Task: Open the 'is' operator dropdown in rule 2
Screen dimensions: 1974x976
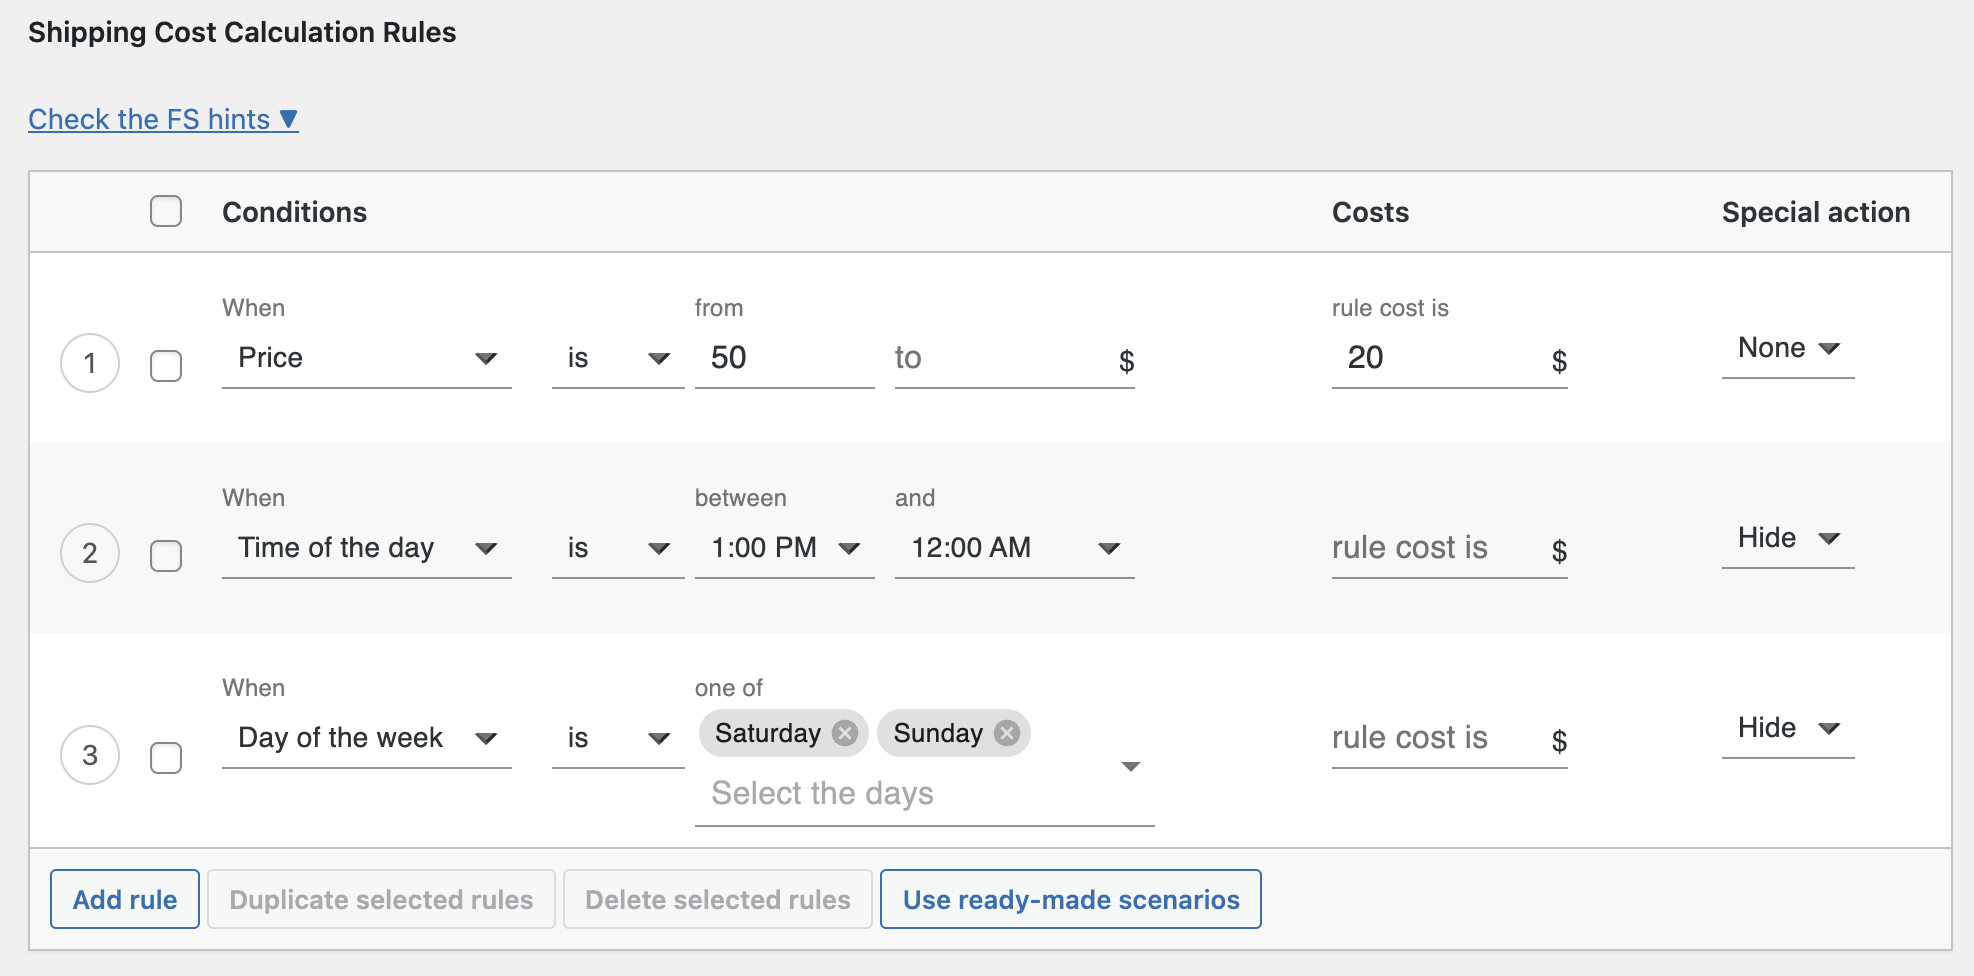Action: pos(618,548)
